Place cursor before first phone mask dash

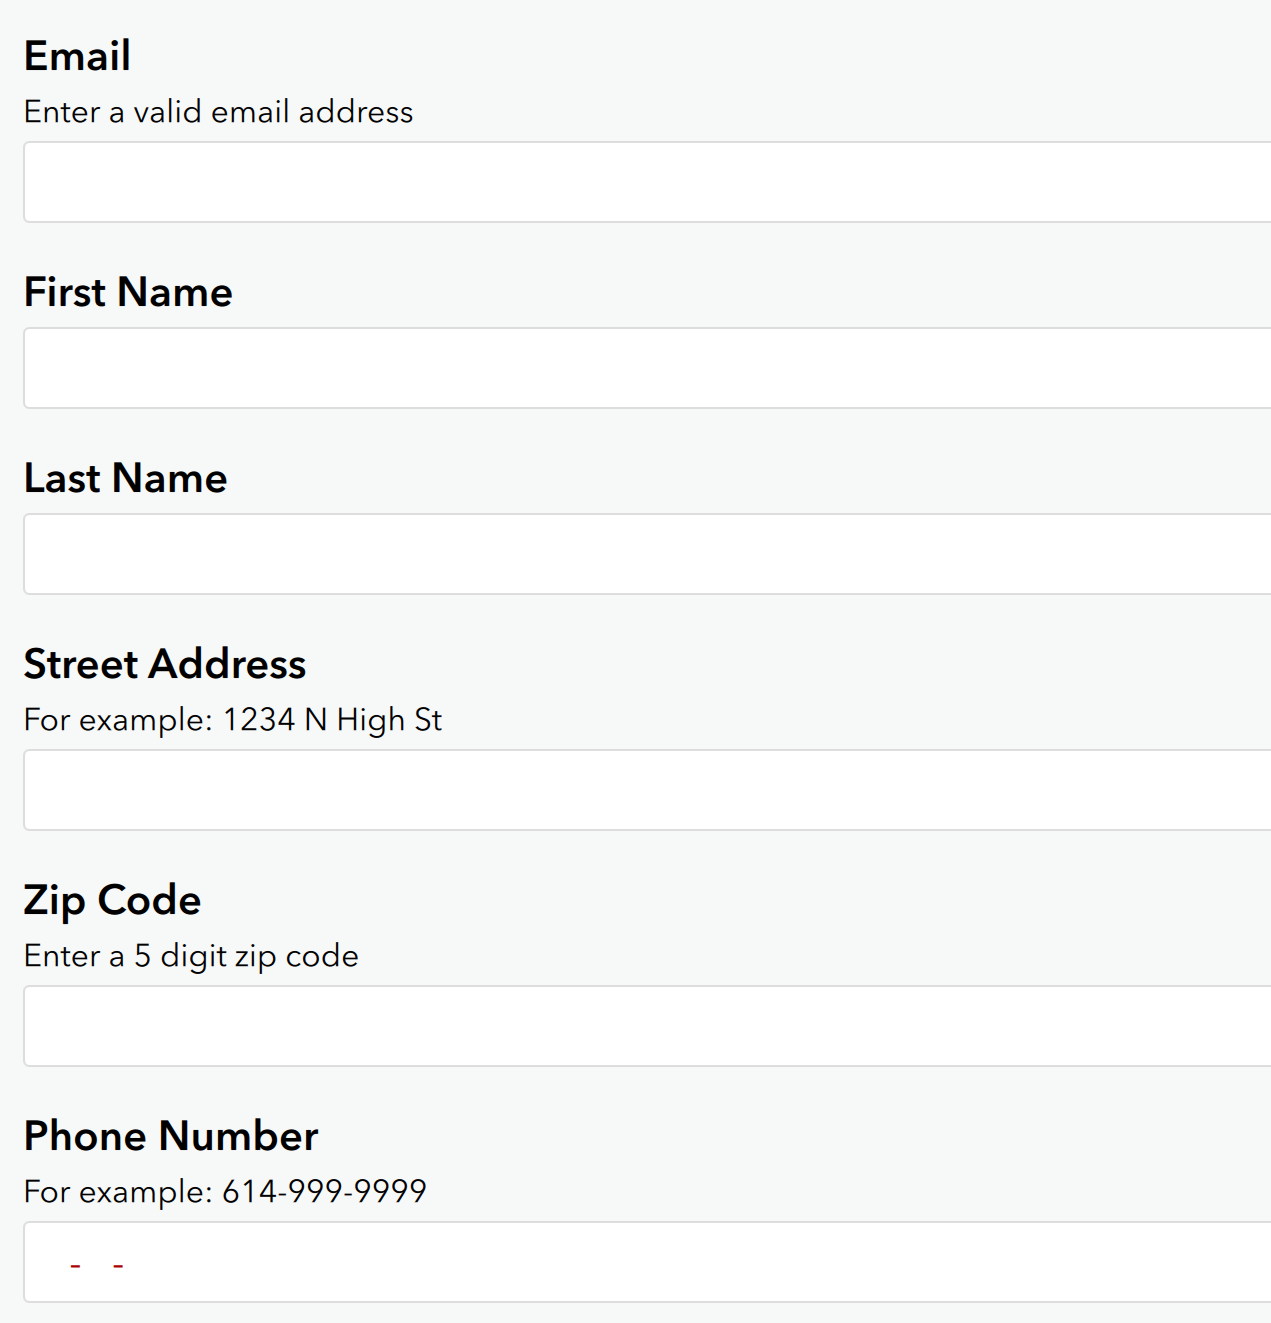55,1266
